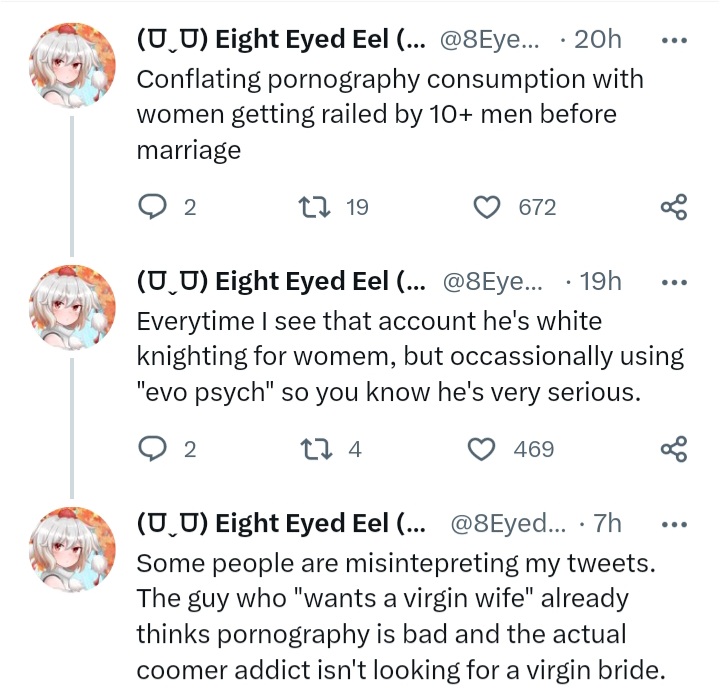The height and width of the screenshot is (699, 720).
Task: Like the tweet with 469 likes
Action: click(x=483, y=449)
